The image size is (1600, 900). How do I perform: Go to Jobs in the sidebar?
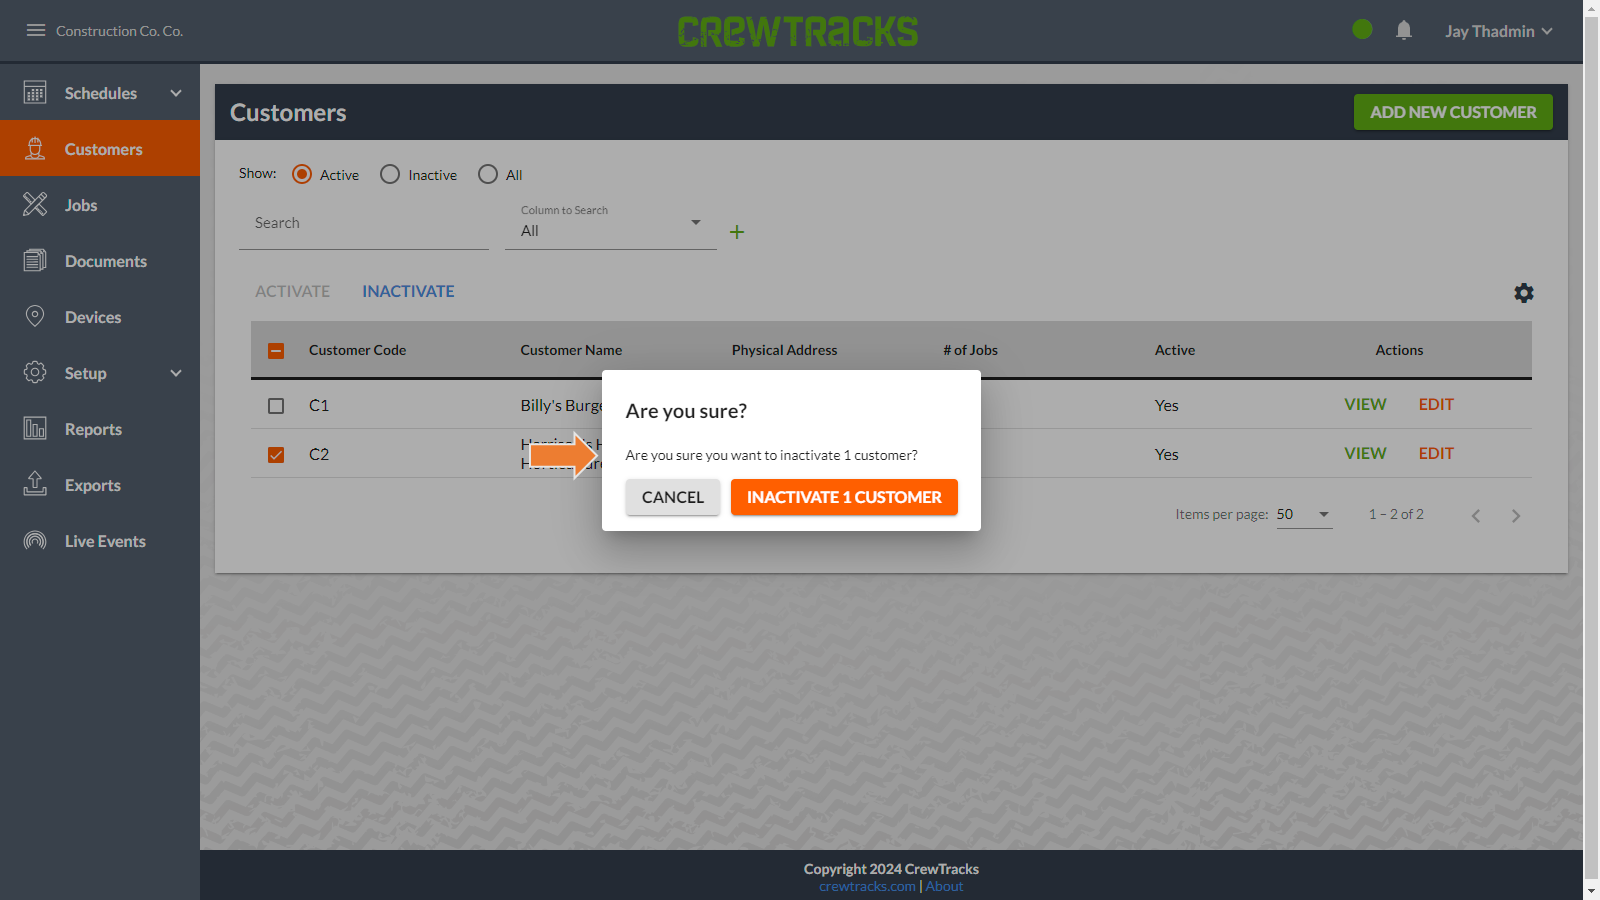(x=100, y=205)
